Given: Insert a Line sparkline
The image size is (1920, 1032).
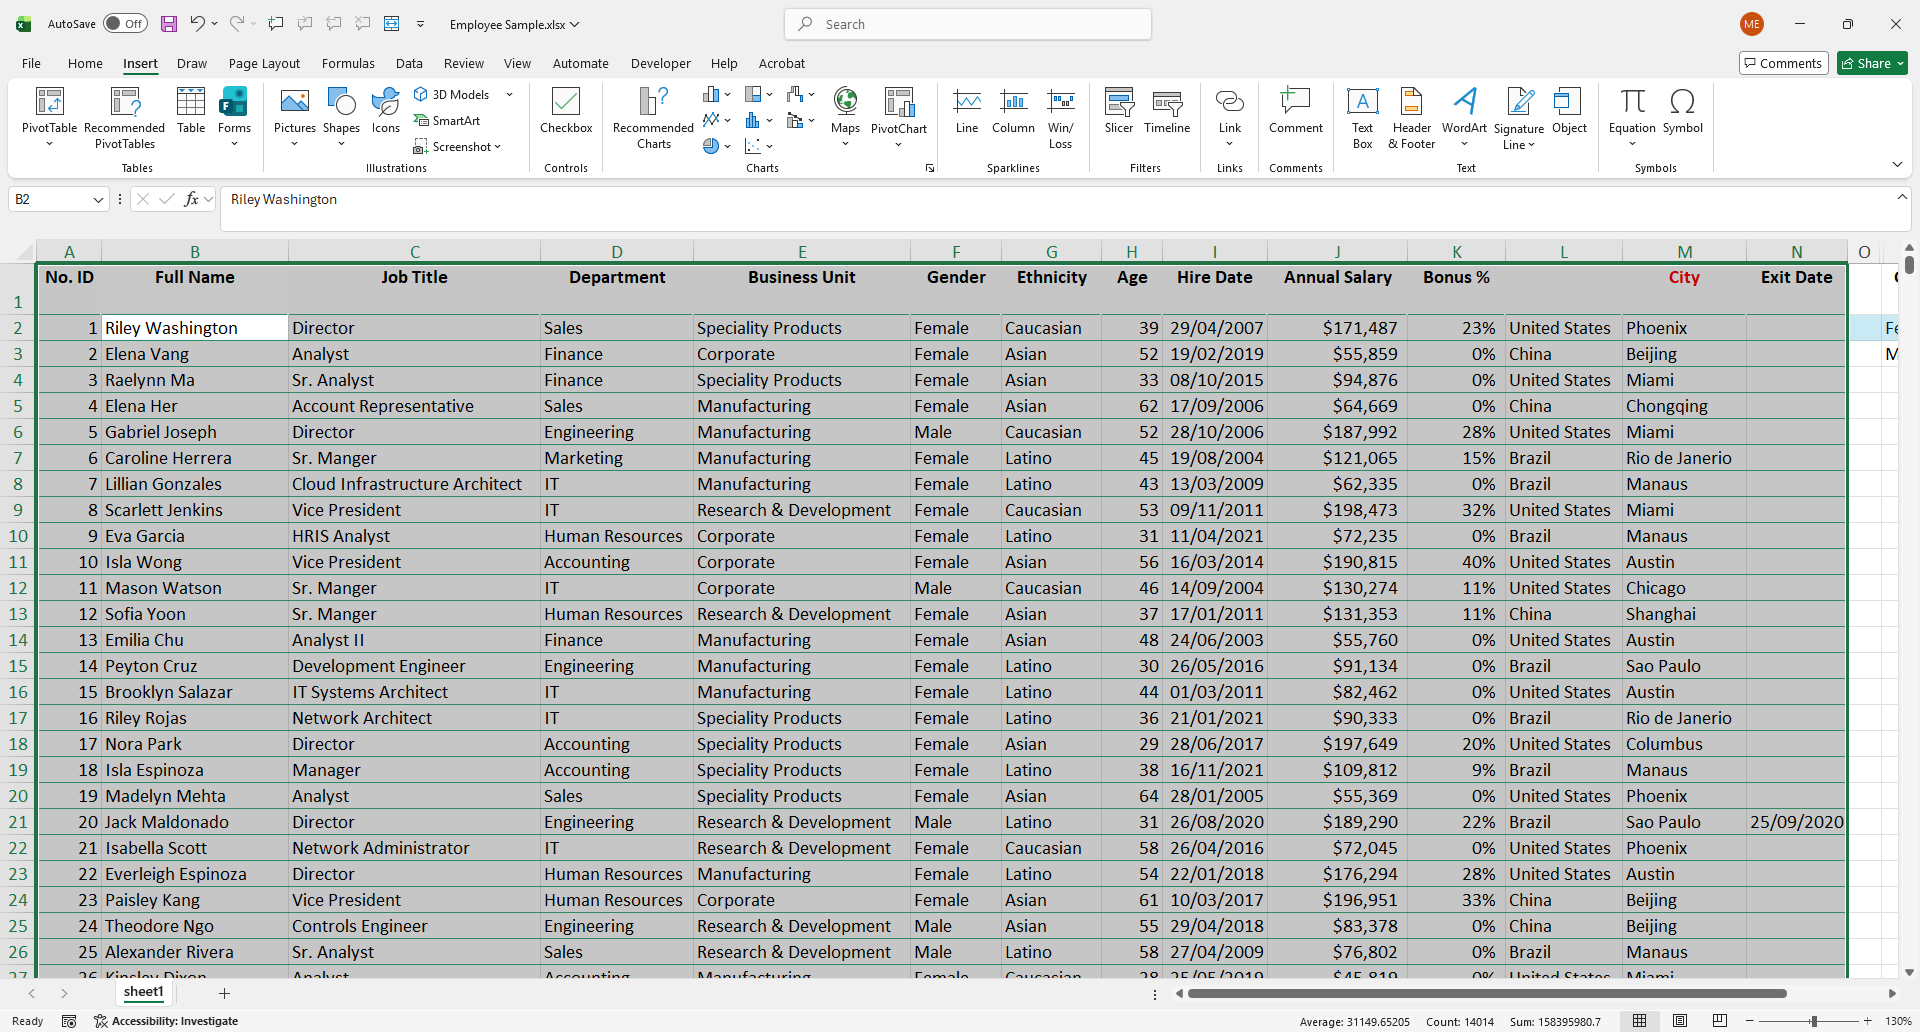Looking at the screenshot, I should (x=967, y=108).
